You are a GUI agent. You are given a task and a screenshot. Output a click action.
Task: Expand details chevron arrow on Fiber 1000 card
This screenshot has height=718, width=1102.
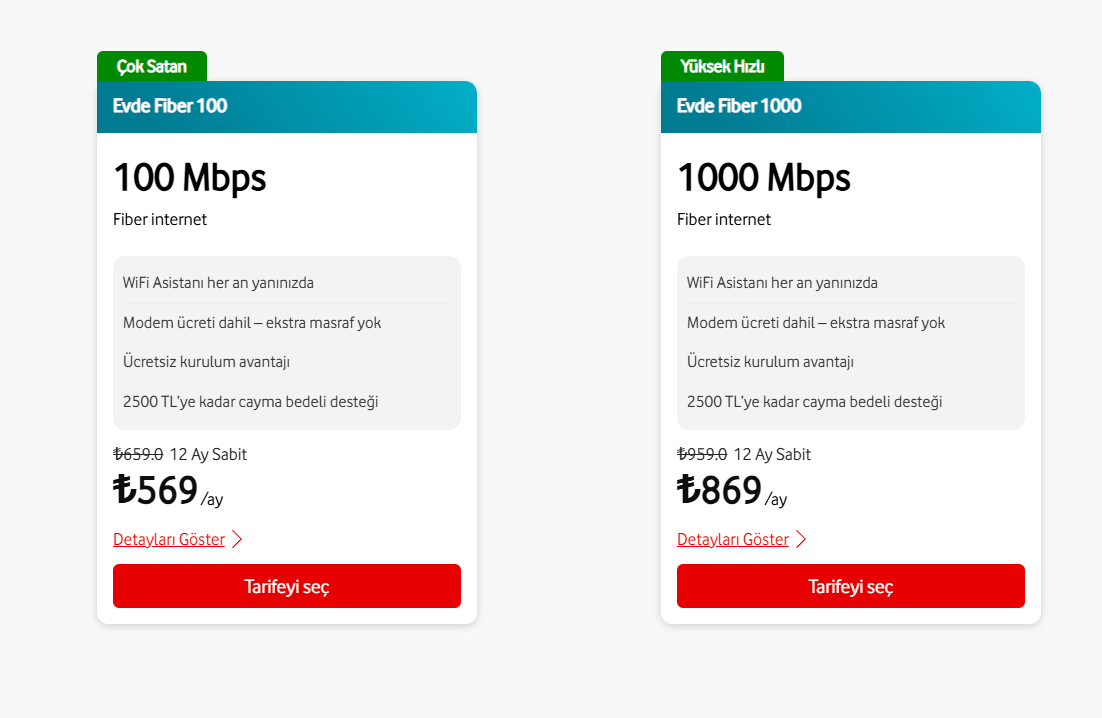[801, 540]
